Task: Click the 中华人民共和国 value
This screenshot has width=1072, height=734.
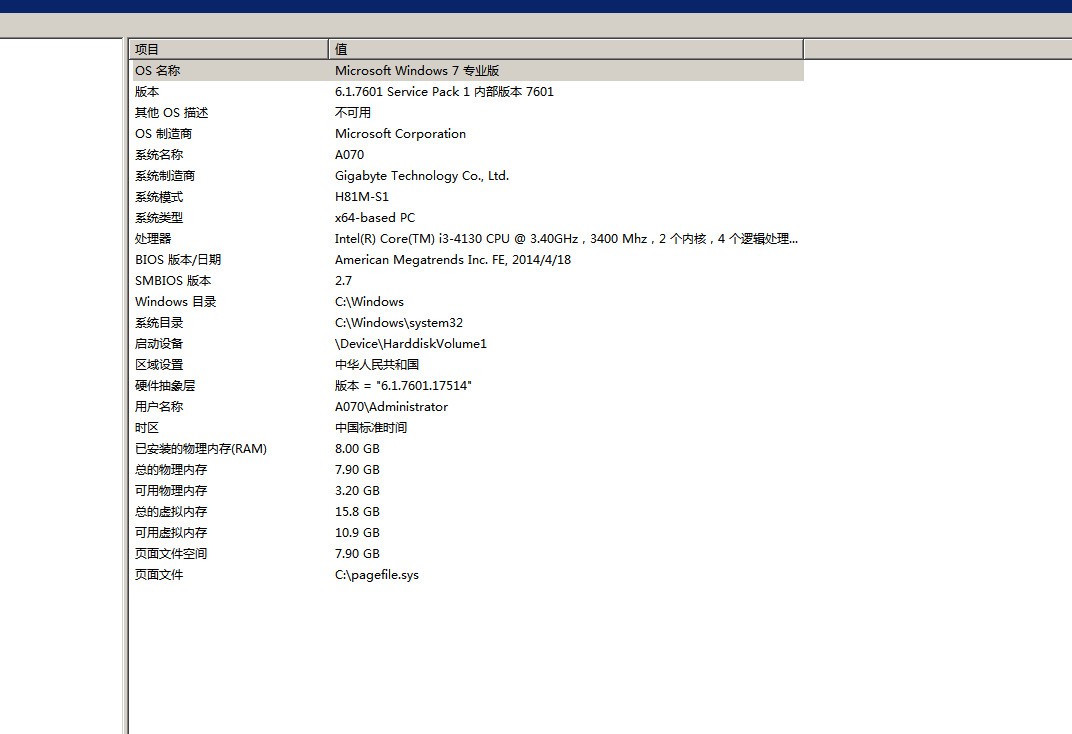Action: tap(377, 365)
